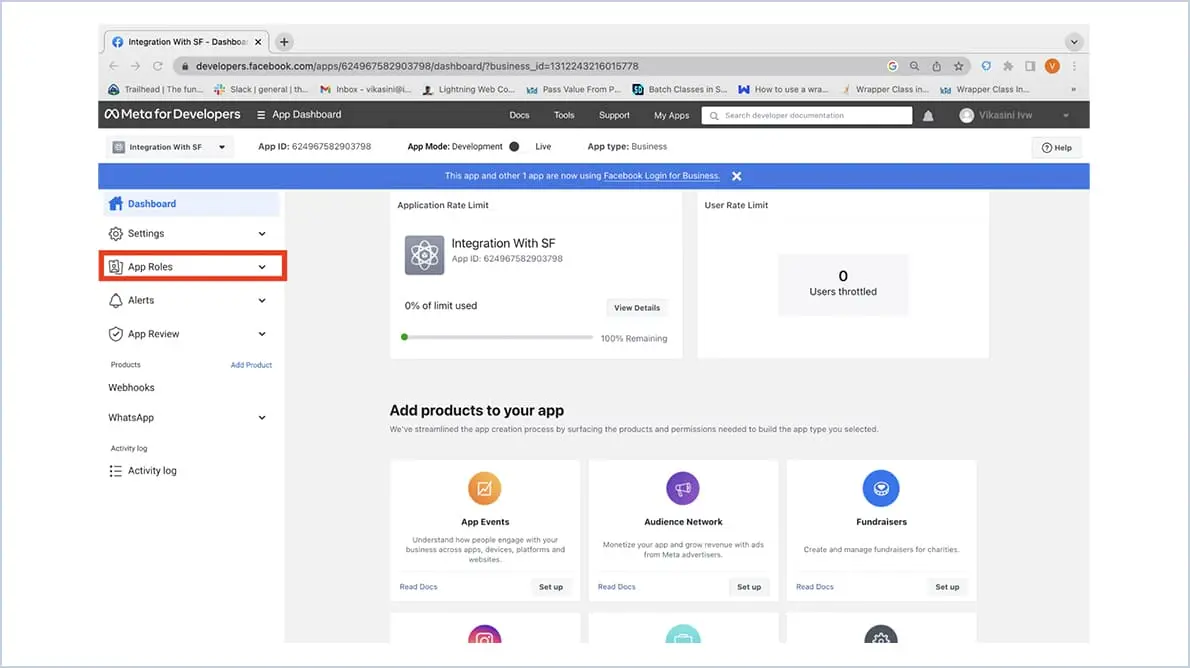Expand the Settings section chevron
1190x668 pixels.
pos(262,234)
